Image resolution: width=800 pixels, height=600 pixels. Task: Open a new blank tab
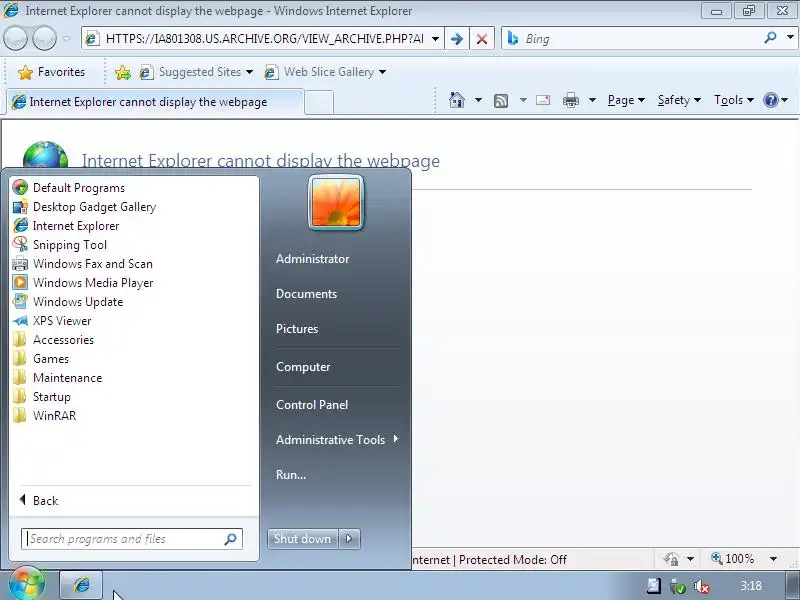319,103
